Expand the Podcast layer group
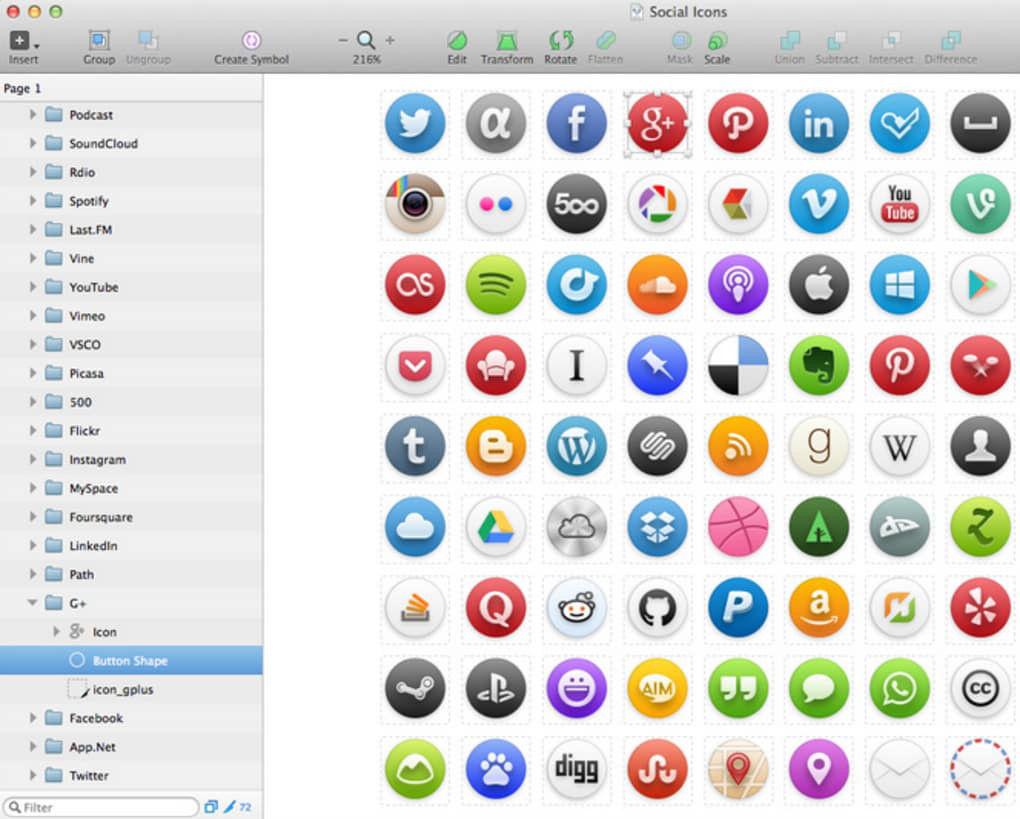Screen dimensions: 1020x819 click(x=33, y=114)
